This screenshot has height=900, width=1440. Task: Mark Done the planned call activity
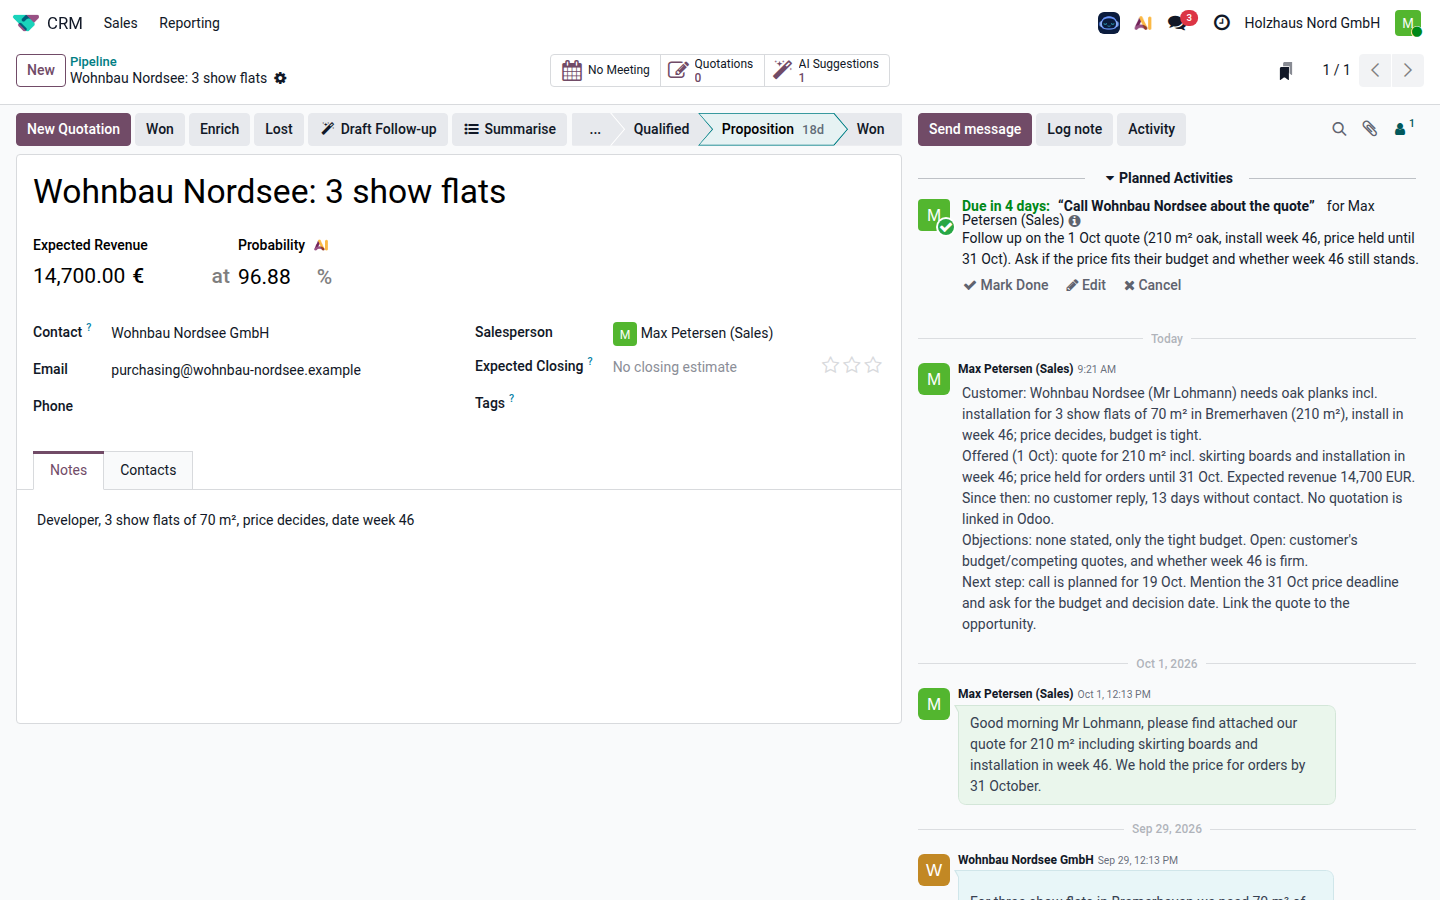pyautogui.click(x=1006, y=285)
